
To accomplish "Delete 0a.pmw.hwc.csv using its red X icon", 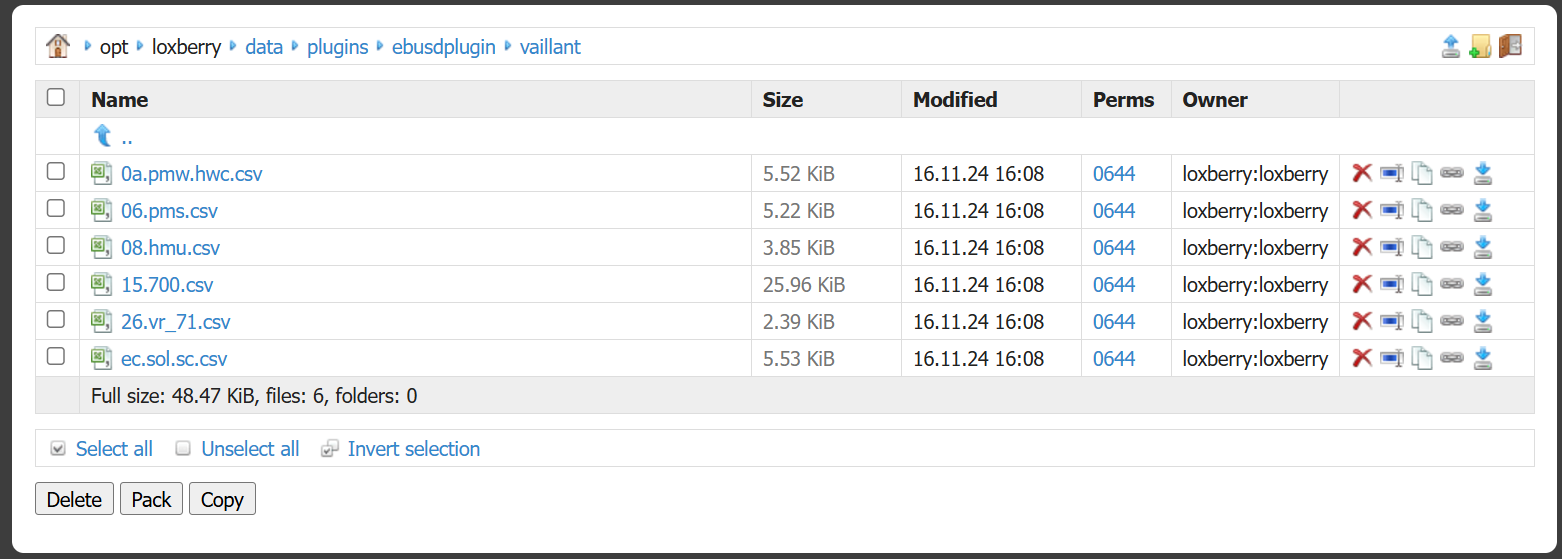I will click(1361, 173).
